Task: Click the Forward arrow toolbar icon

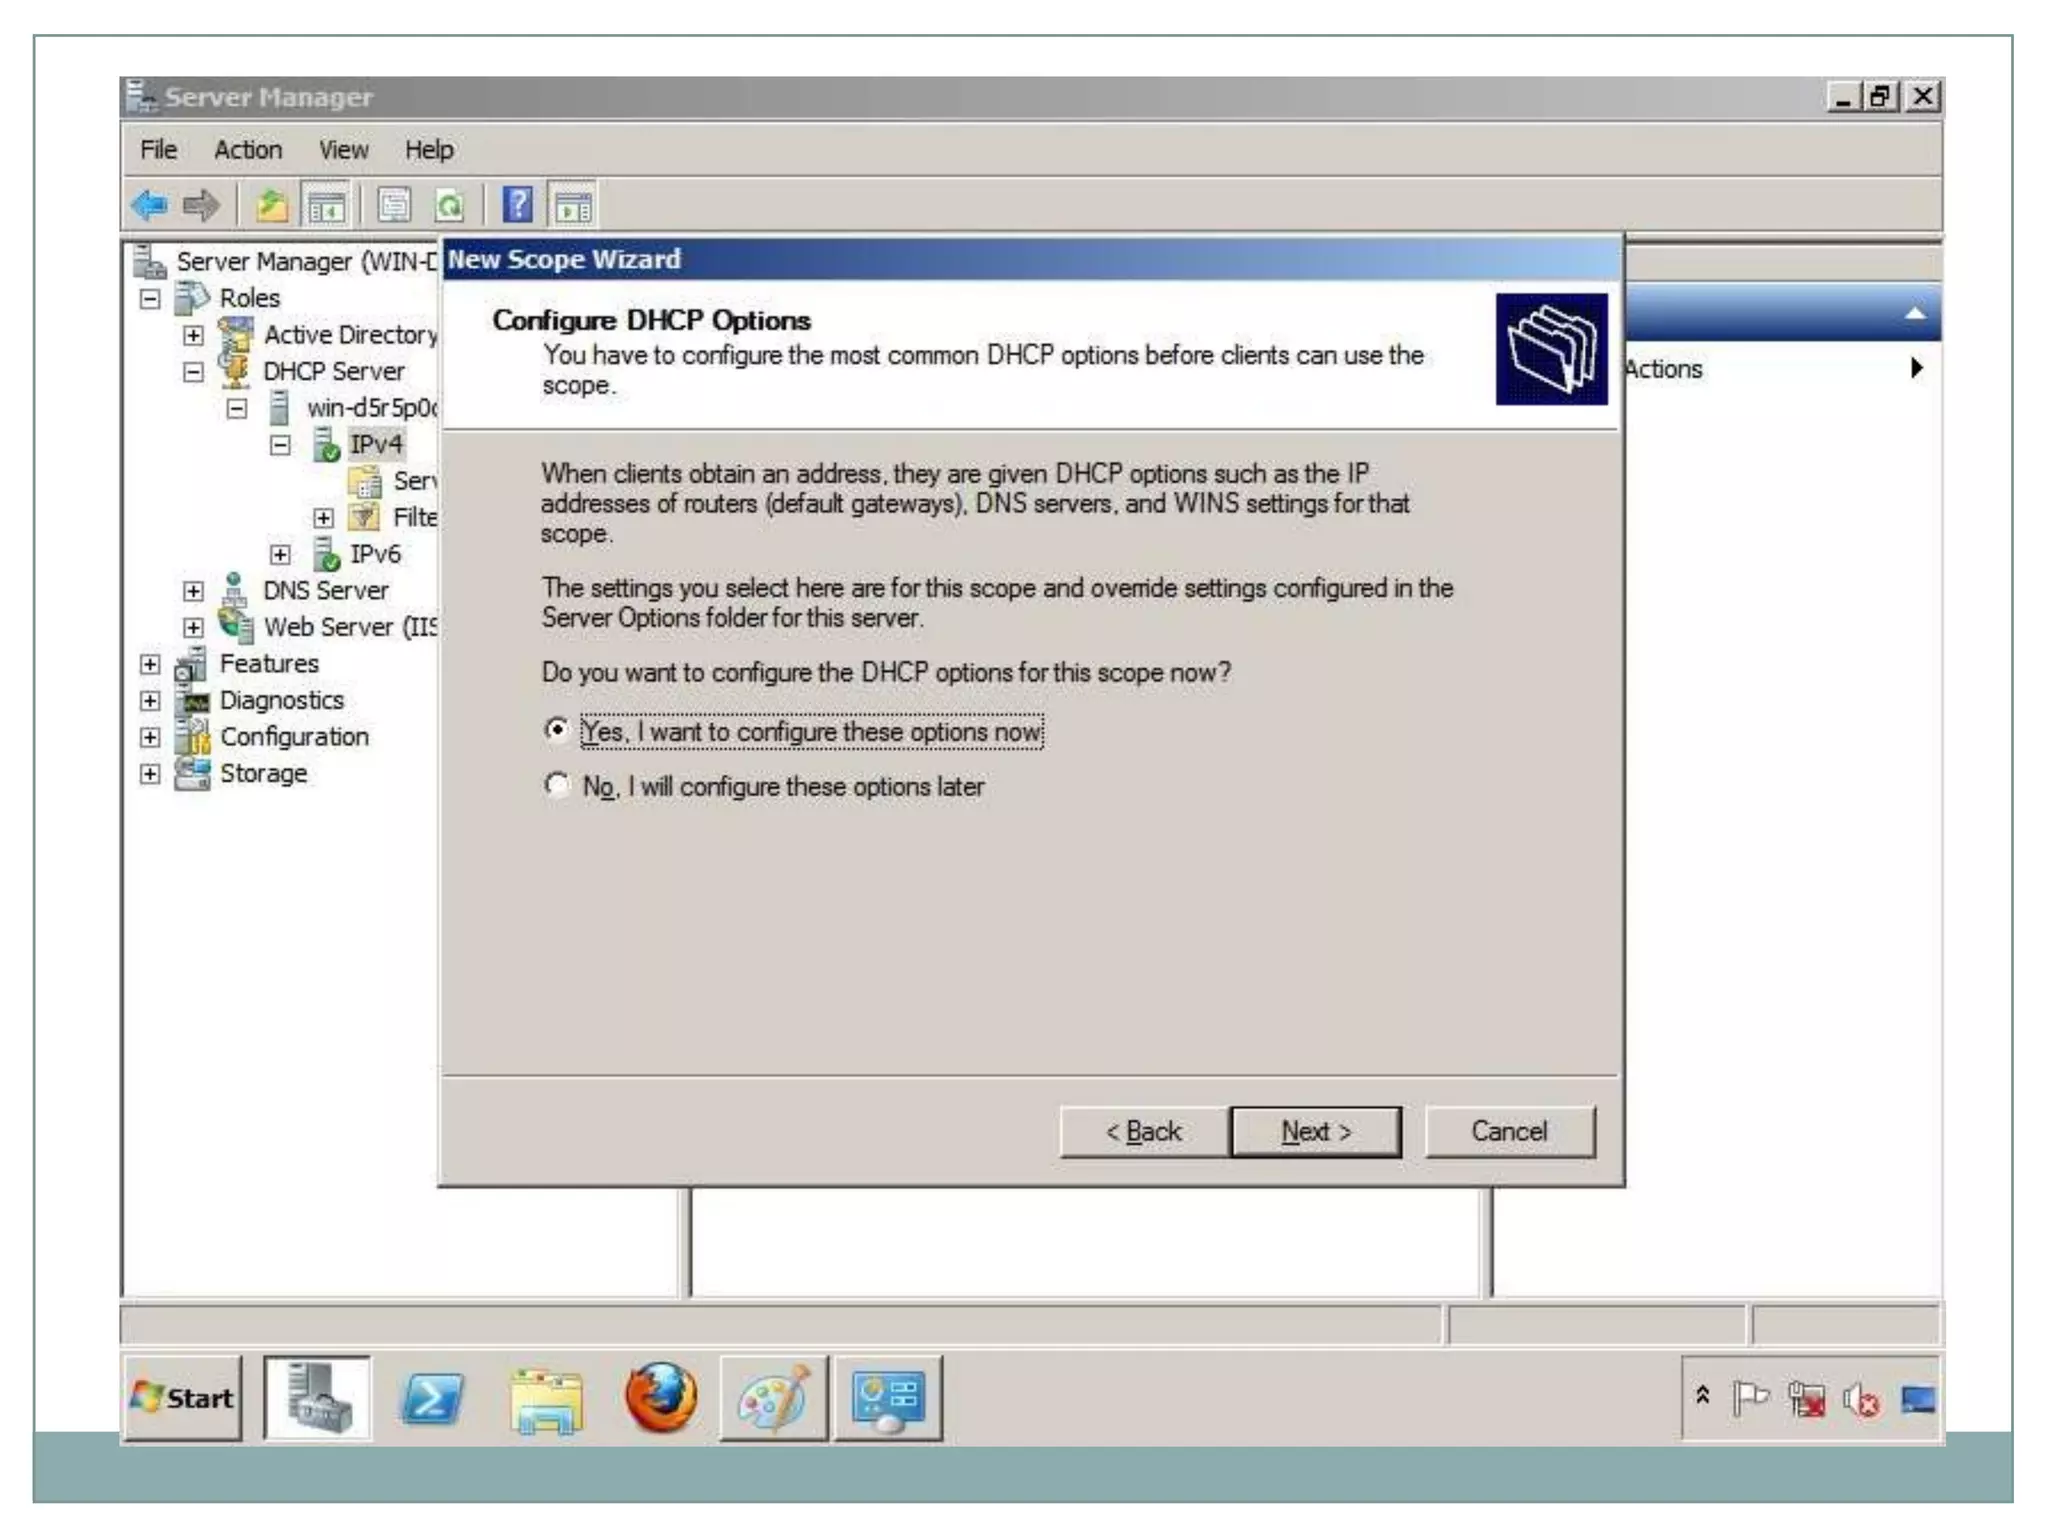Action: coord(201,206)
